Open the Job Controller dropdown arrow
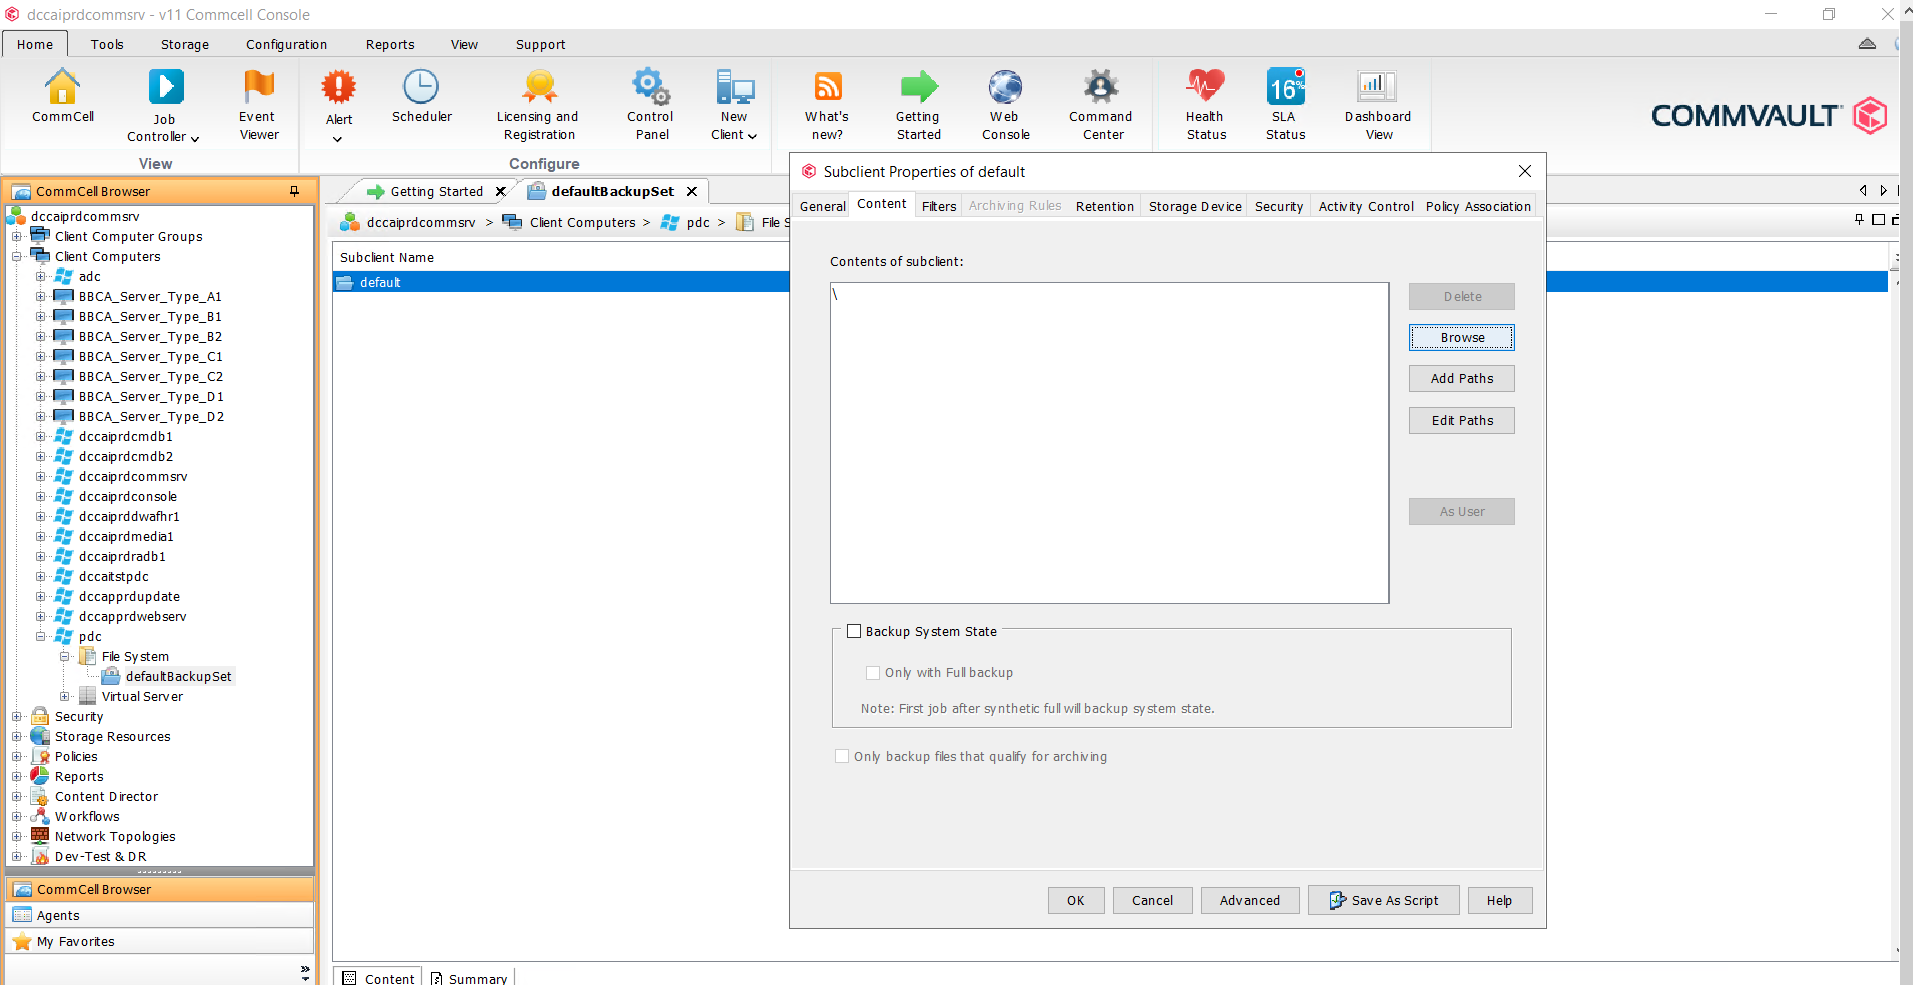The width and height of the screenshot is (1913, 985). (194, 138)
